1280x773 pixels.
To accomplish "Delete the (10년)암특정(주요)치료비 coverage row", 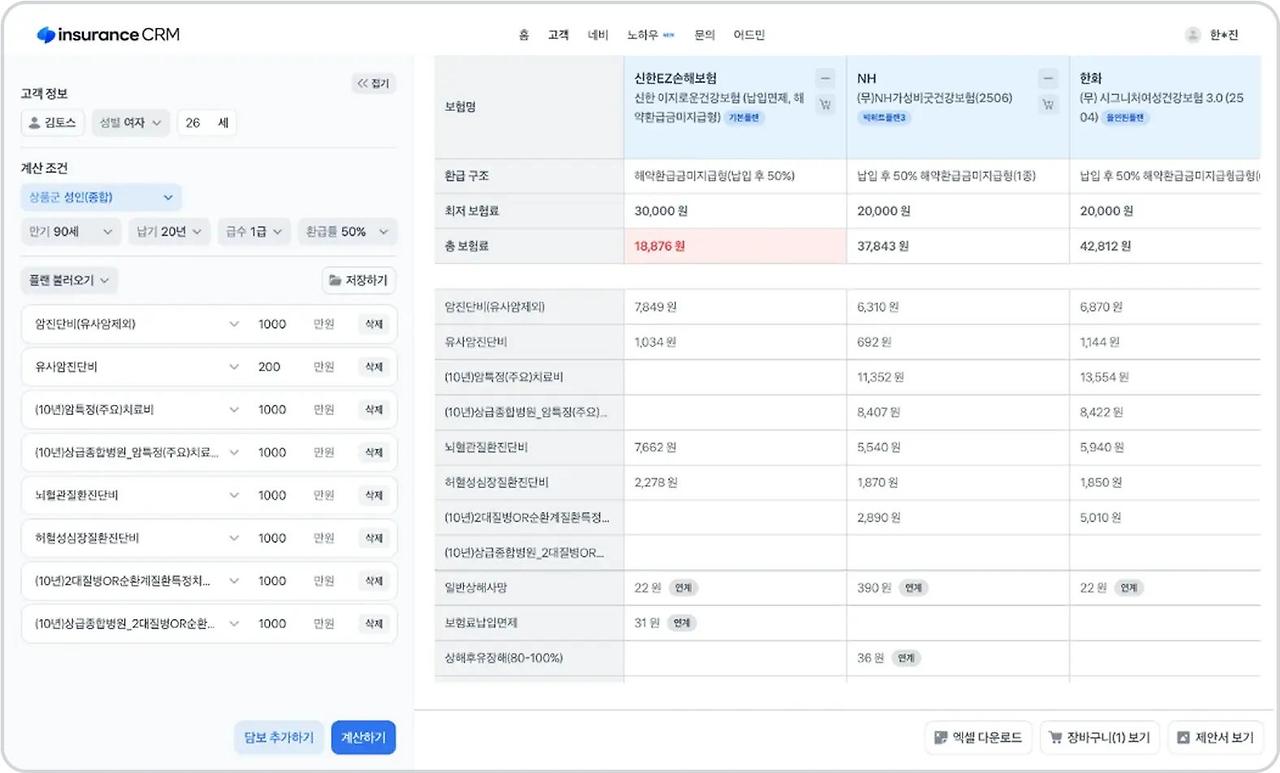I will (374, 410).
